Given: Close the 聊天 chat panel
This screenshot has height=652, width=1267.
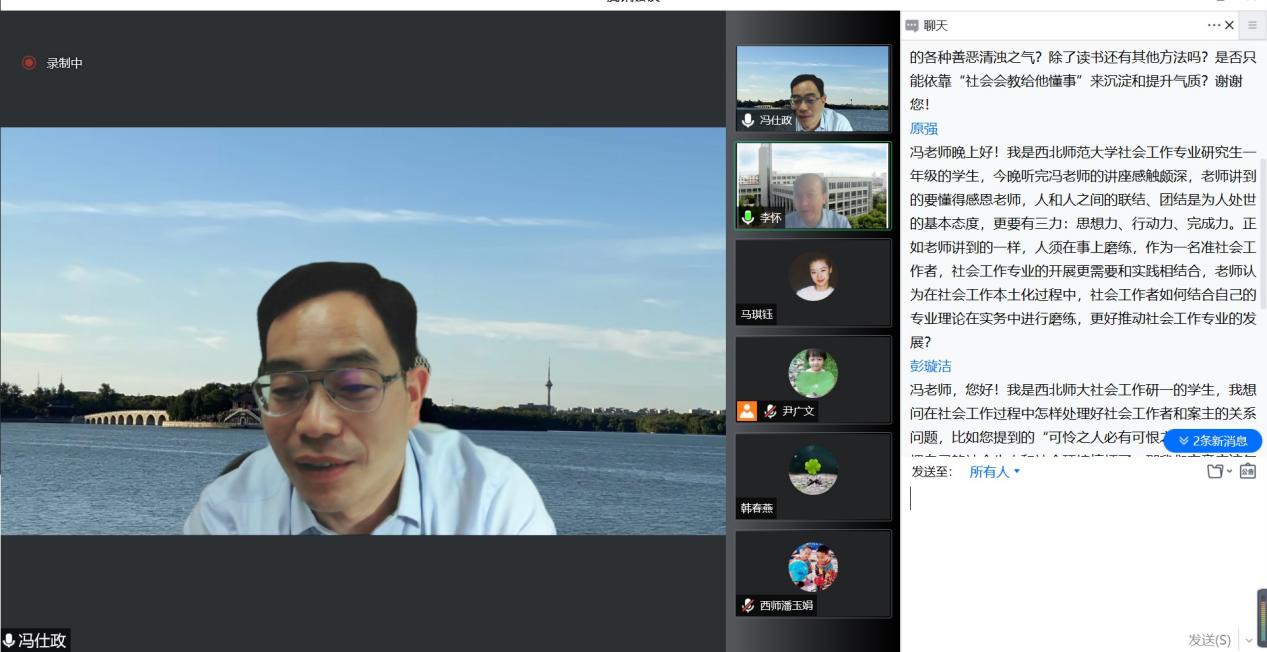Looking at the screenshot, I should point(1229,25).
